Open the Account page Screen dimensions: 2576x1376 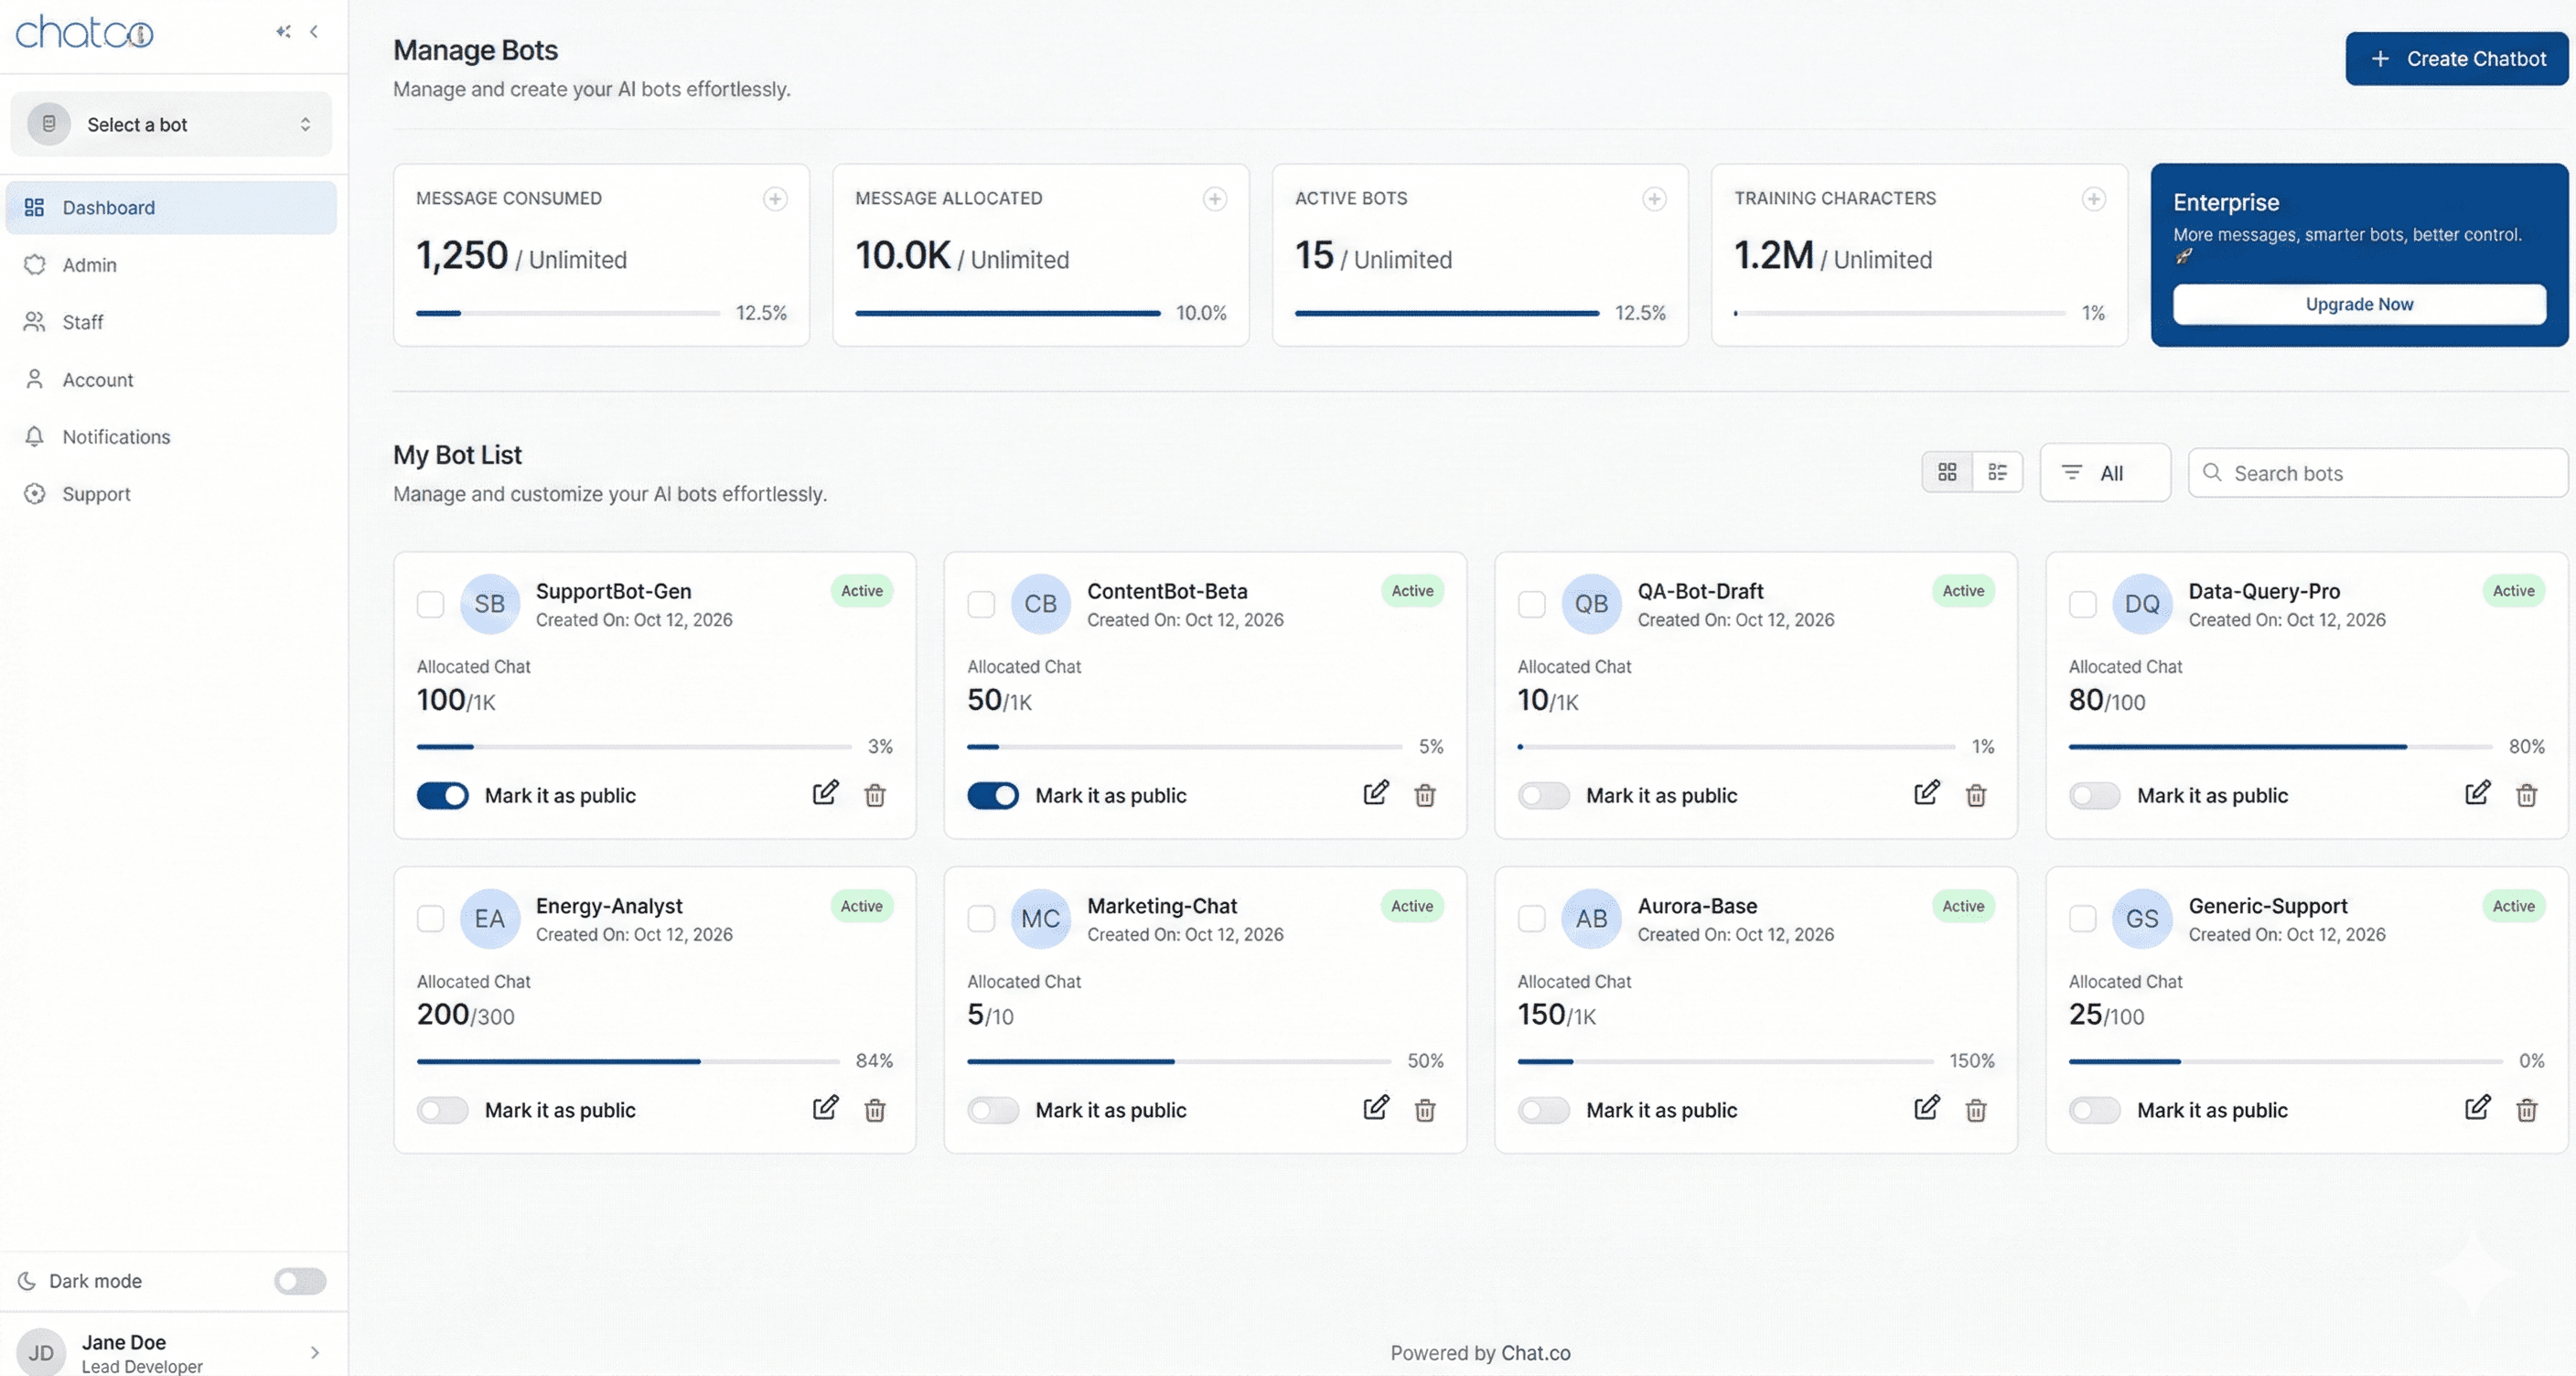click(97, 379)
